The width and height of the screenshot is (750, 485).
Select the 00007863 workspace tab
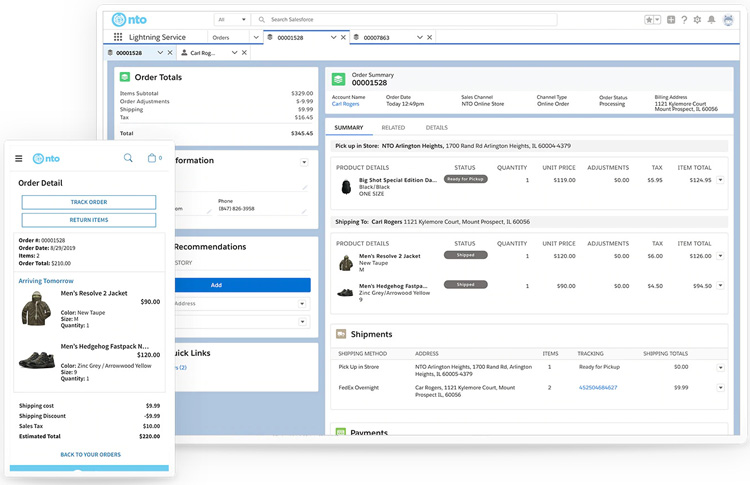coord(376,38)
